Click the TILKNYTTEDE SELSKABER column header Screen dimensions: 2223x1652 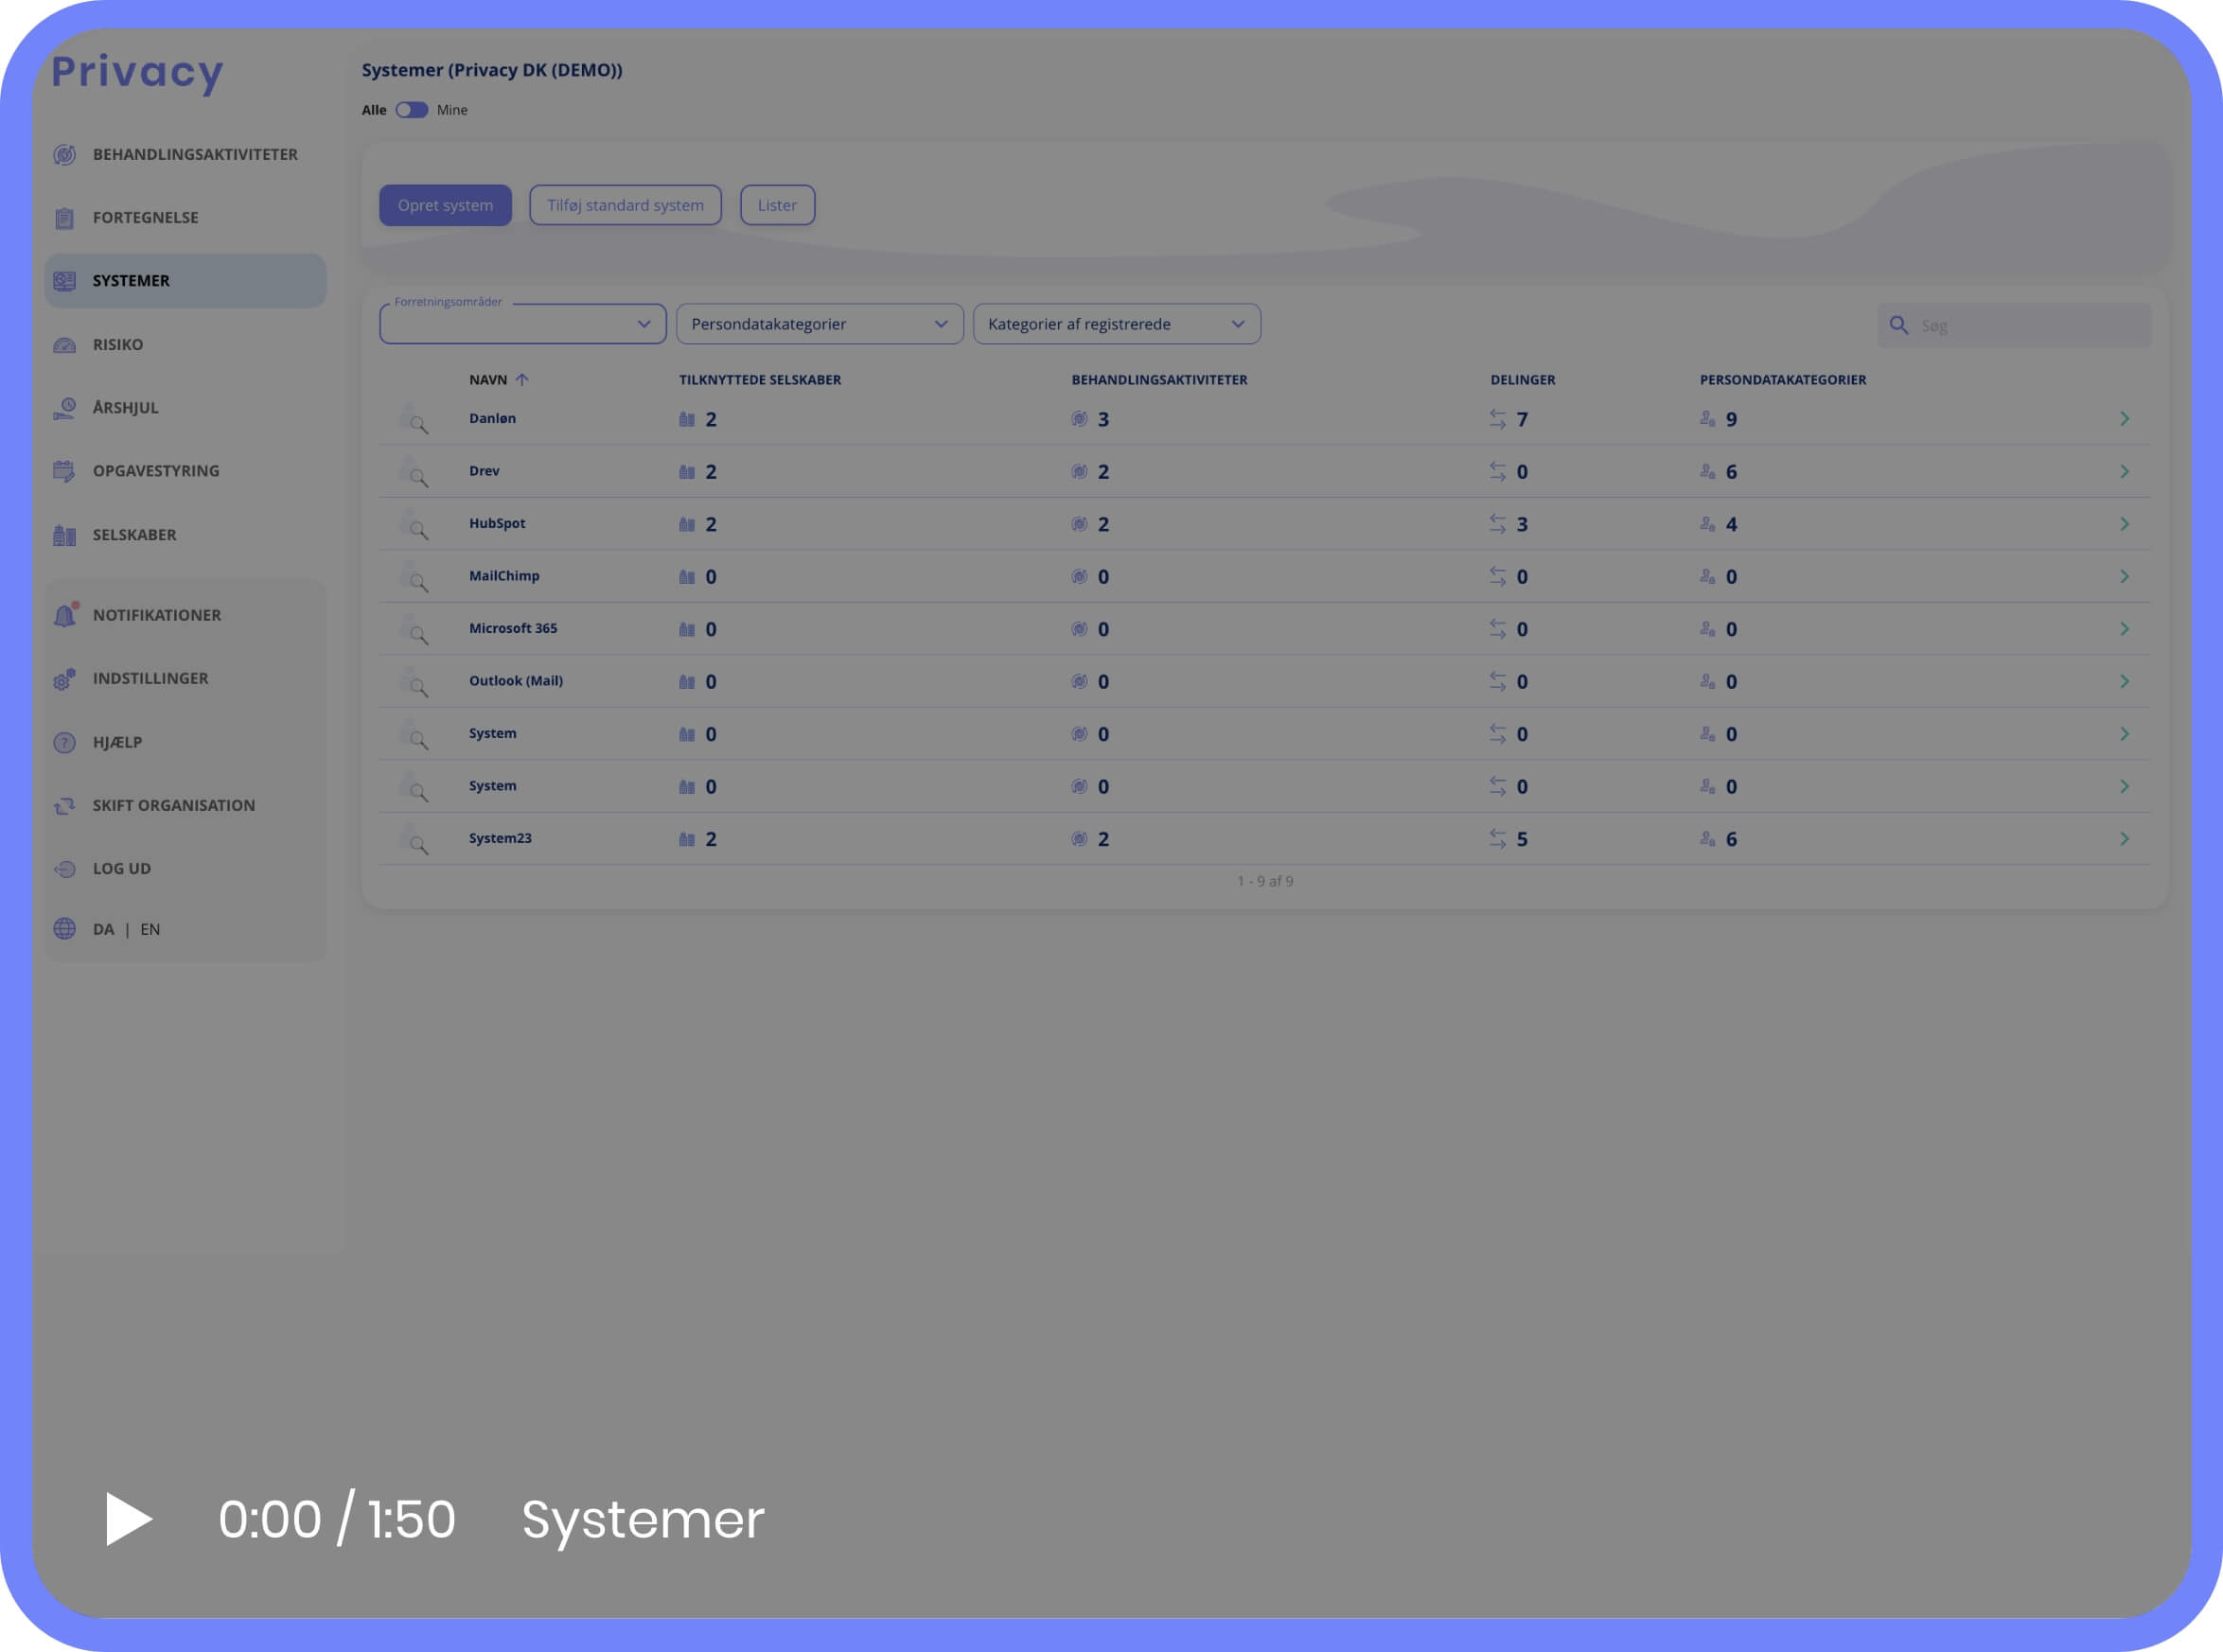click(x=760, y=380)
